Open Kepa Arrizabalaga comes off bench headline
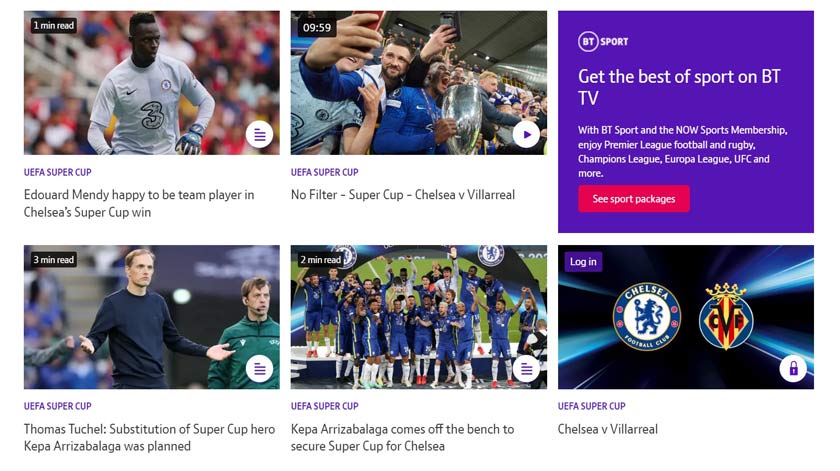Image resolution: width=840 pixels, height=471 pixels. click(x=403, y=437)
